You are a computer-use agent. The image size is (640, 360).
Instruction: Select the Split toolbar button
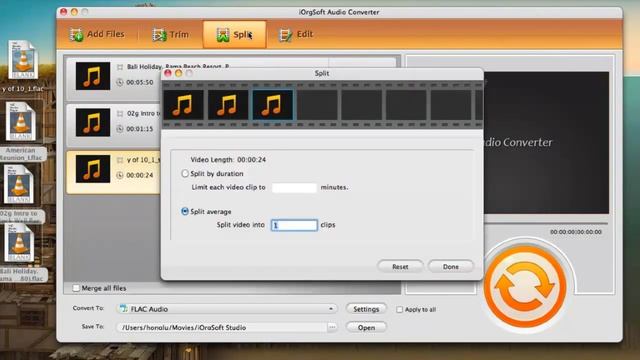point(235,35)
